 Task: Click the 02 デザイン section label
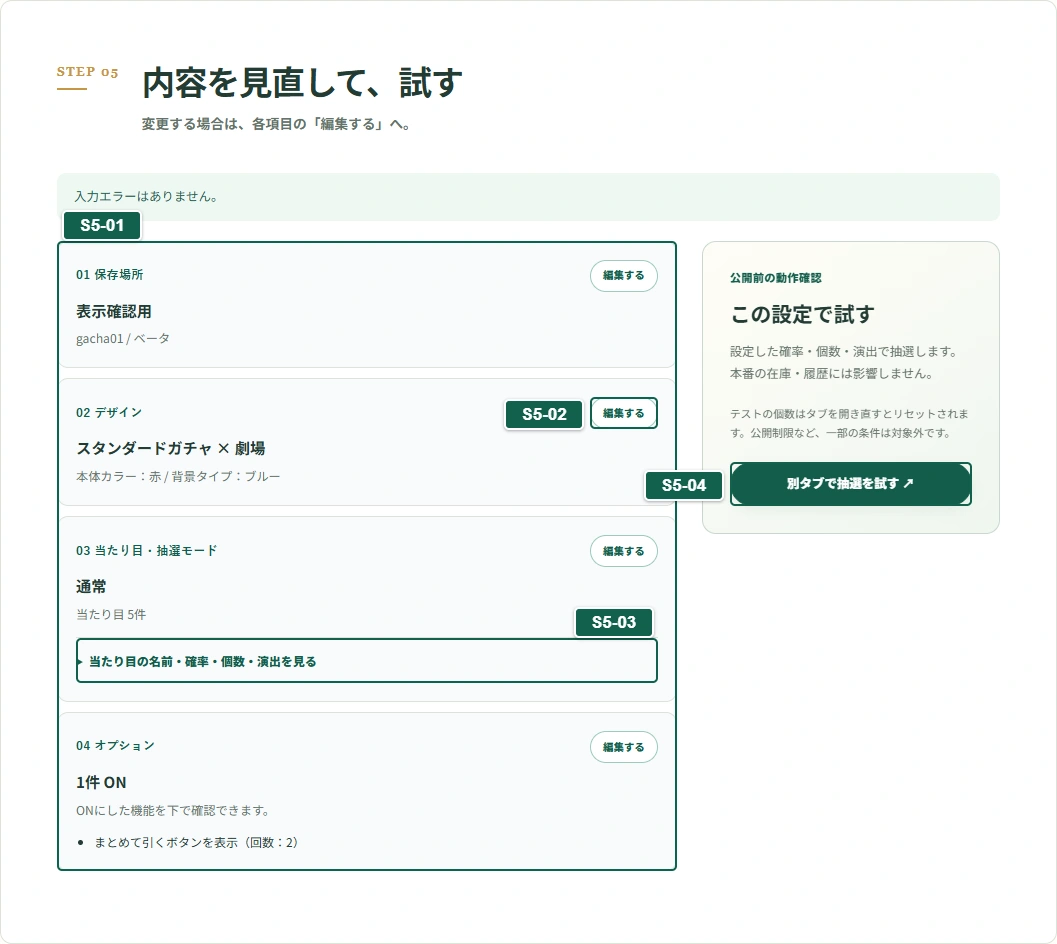(x=109, y=412)
